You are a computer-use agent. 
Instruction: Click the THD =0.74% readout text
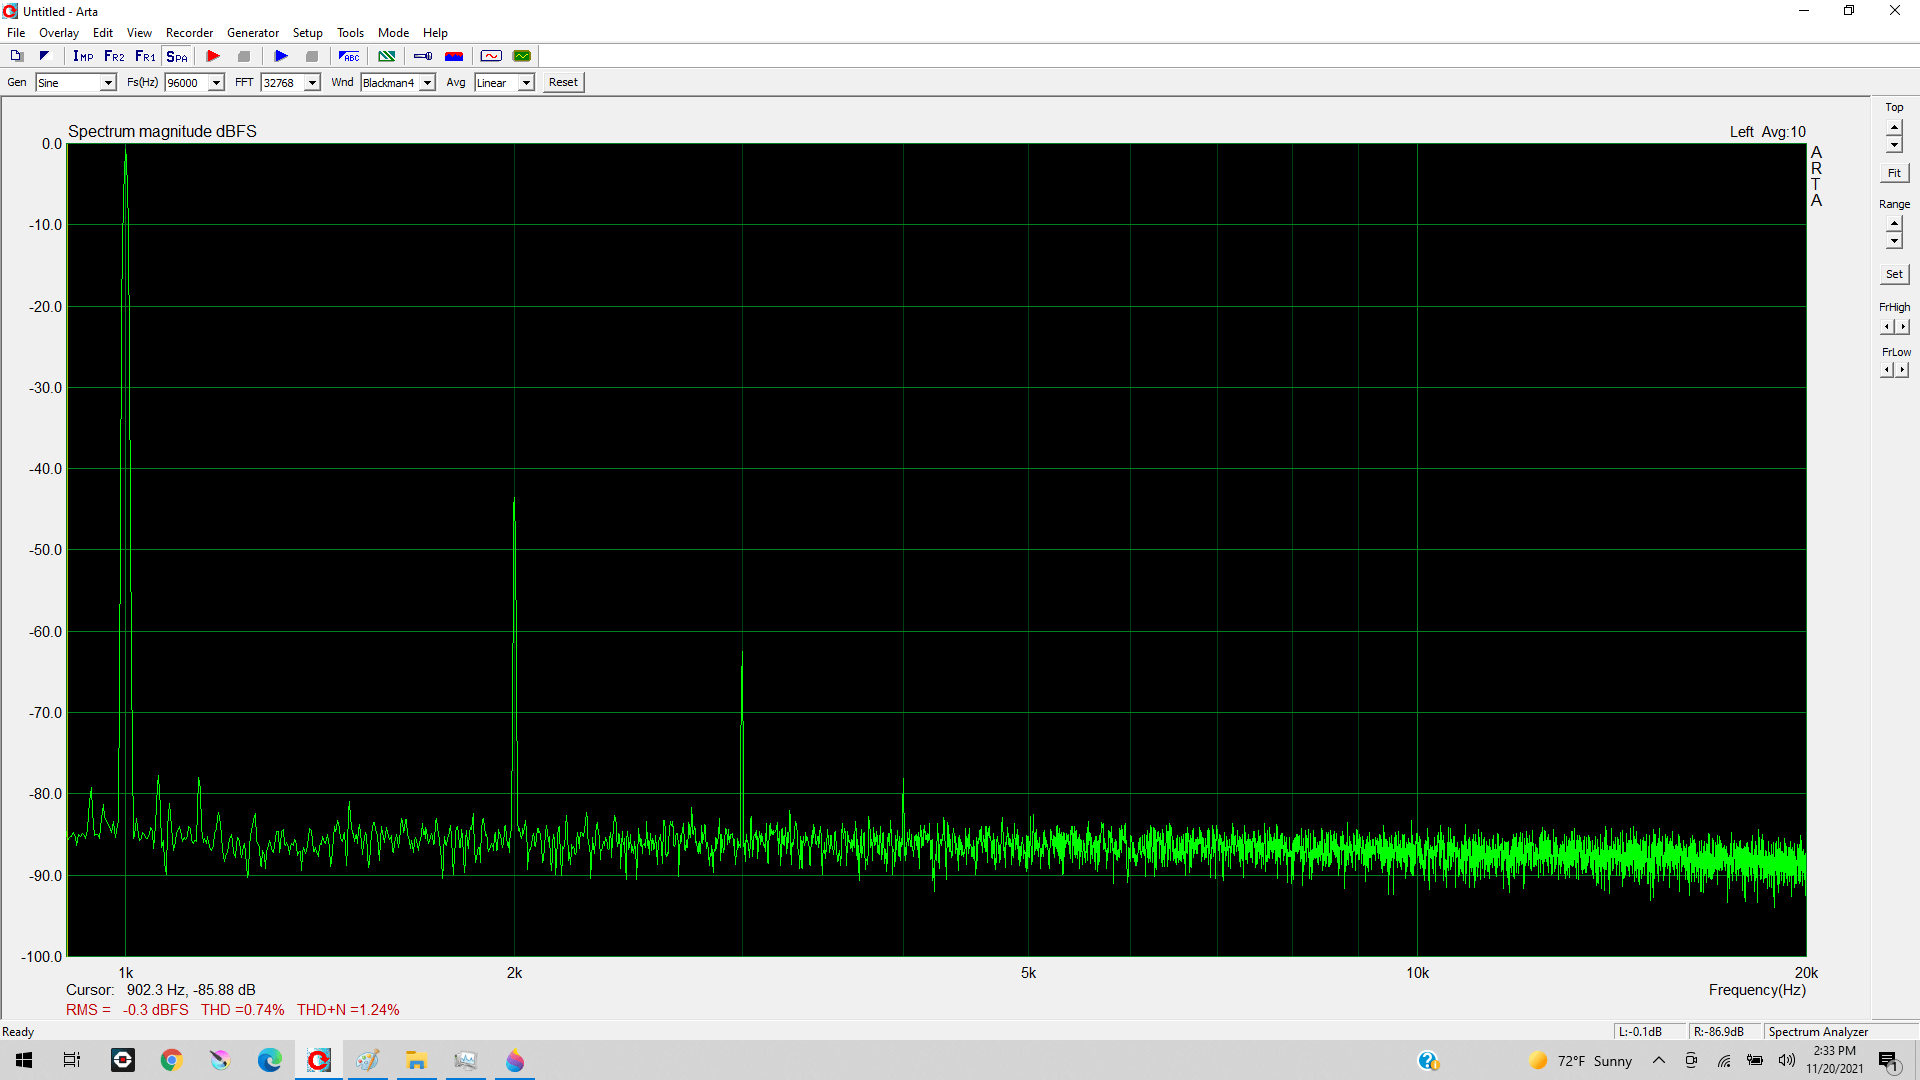point(242,1010)
